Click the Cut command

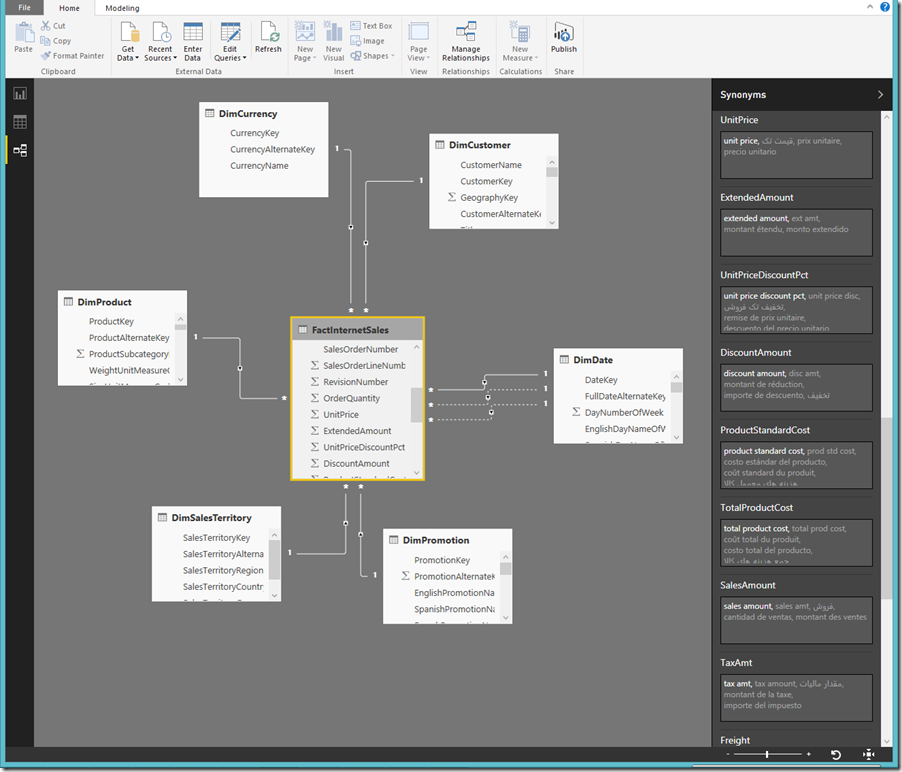pos(53,26)
